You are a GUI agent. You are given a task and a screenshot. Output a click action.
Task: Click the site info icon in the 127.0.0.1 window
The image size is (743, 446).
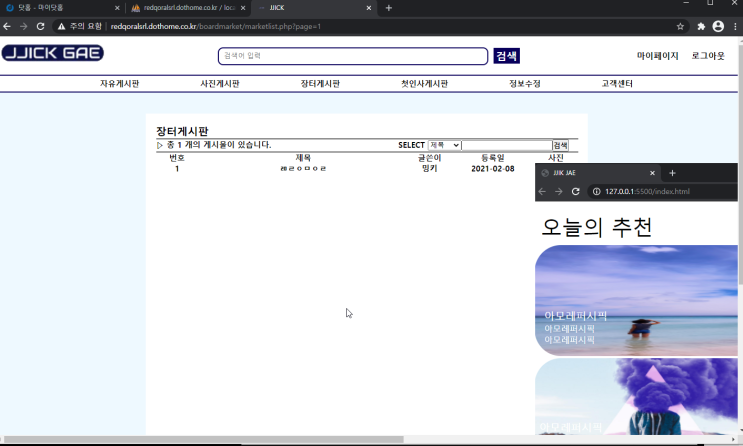(597, 191)
